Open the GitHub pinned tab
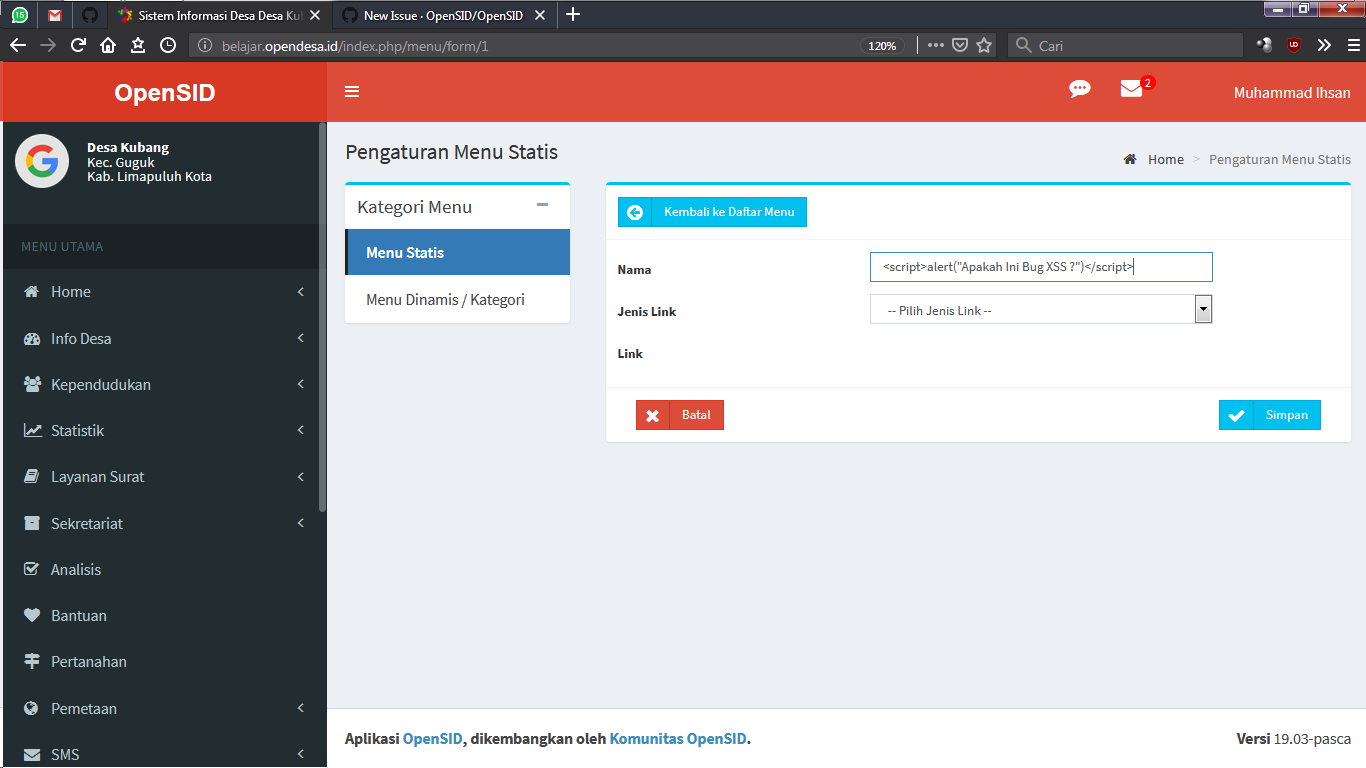This screenshot has width=1366, height=768. click(x=89, y=15)
